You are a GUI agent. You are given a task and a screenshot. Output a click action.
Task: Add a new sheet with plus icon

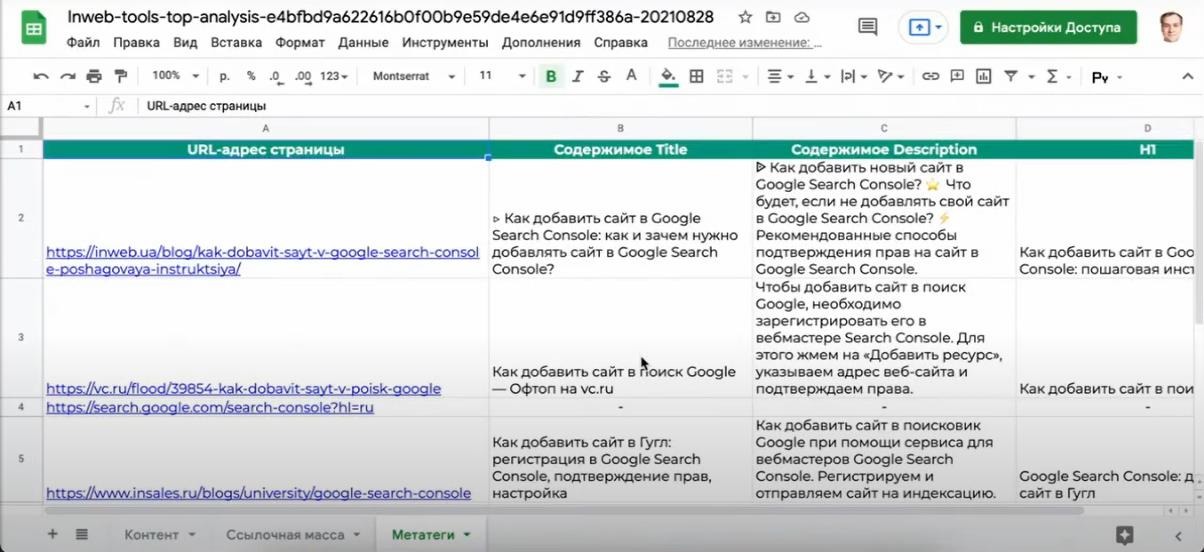[53, 535]
